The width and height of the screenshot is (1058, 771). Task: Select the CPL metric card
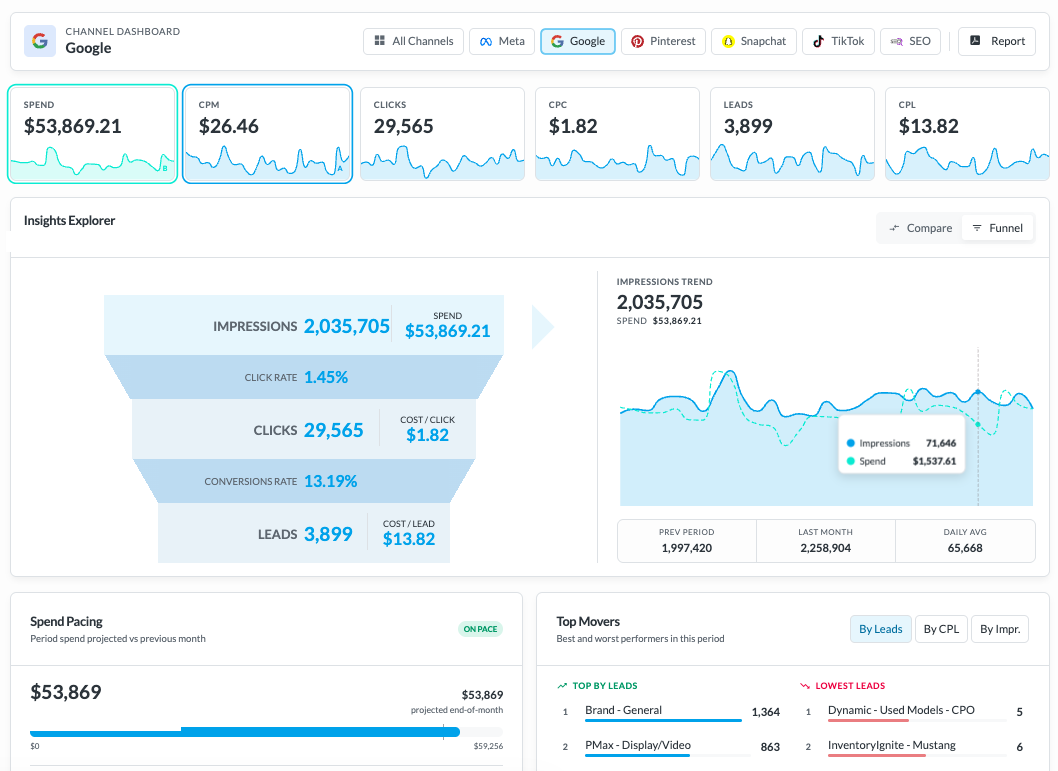[967, 134]
